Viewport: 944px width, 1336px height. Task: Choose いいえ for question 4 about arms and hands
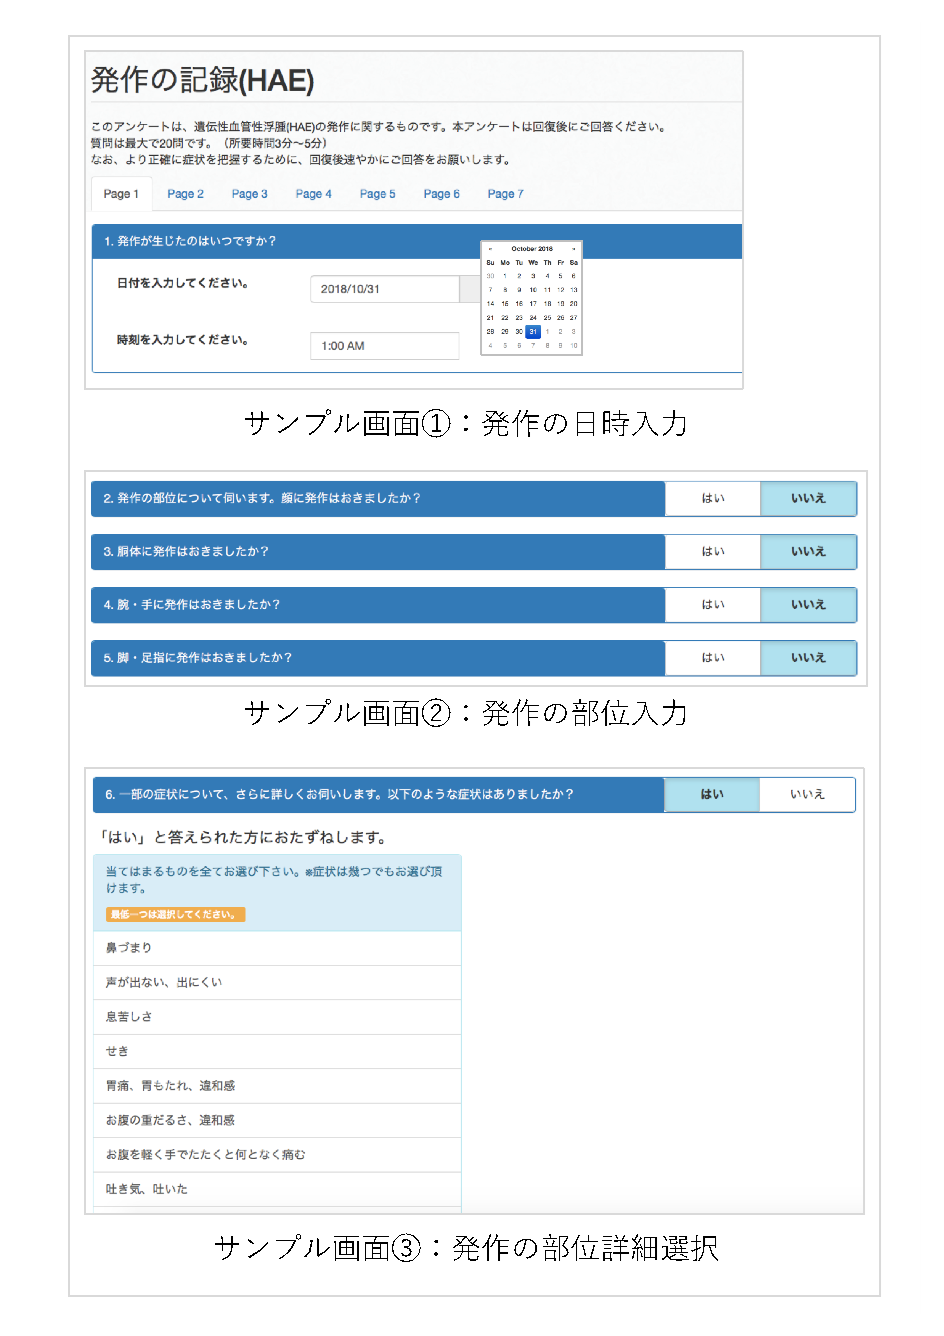(x=808, y=604)
